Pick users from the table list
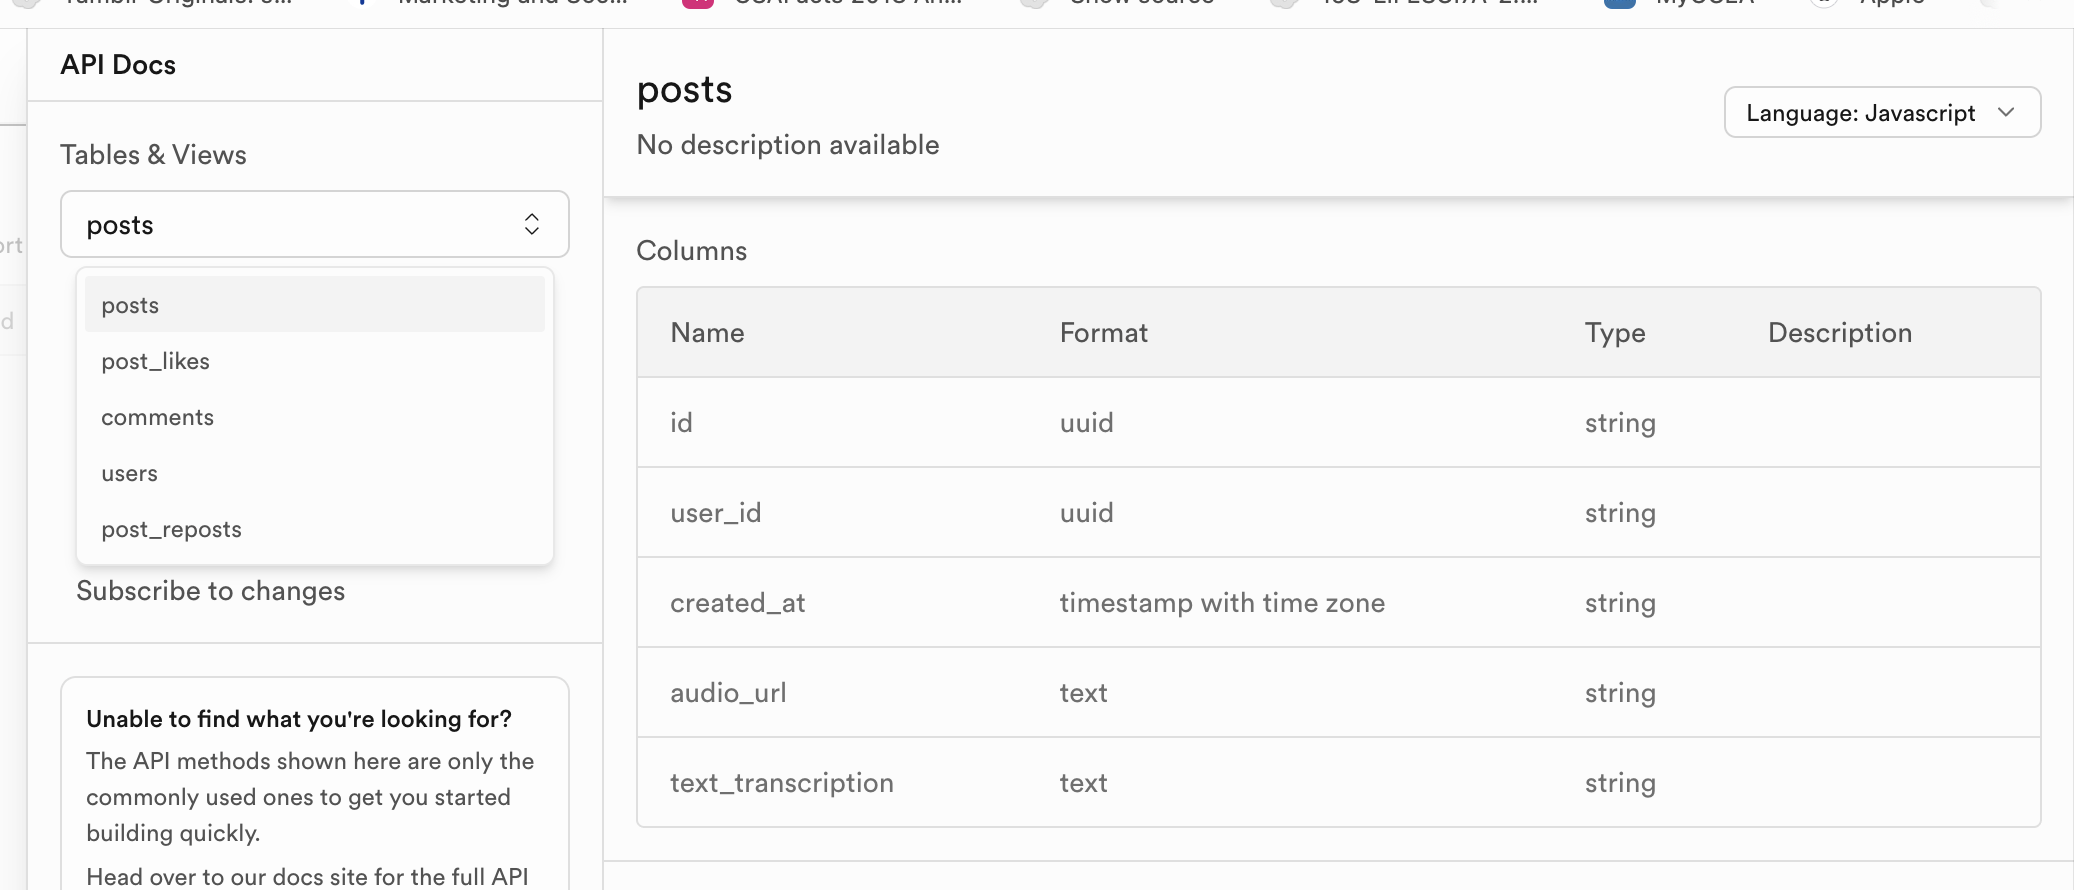This screenshot has height=890, width=2074. pos(129,473)
